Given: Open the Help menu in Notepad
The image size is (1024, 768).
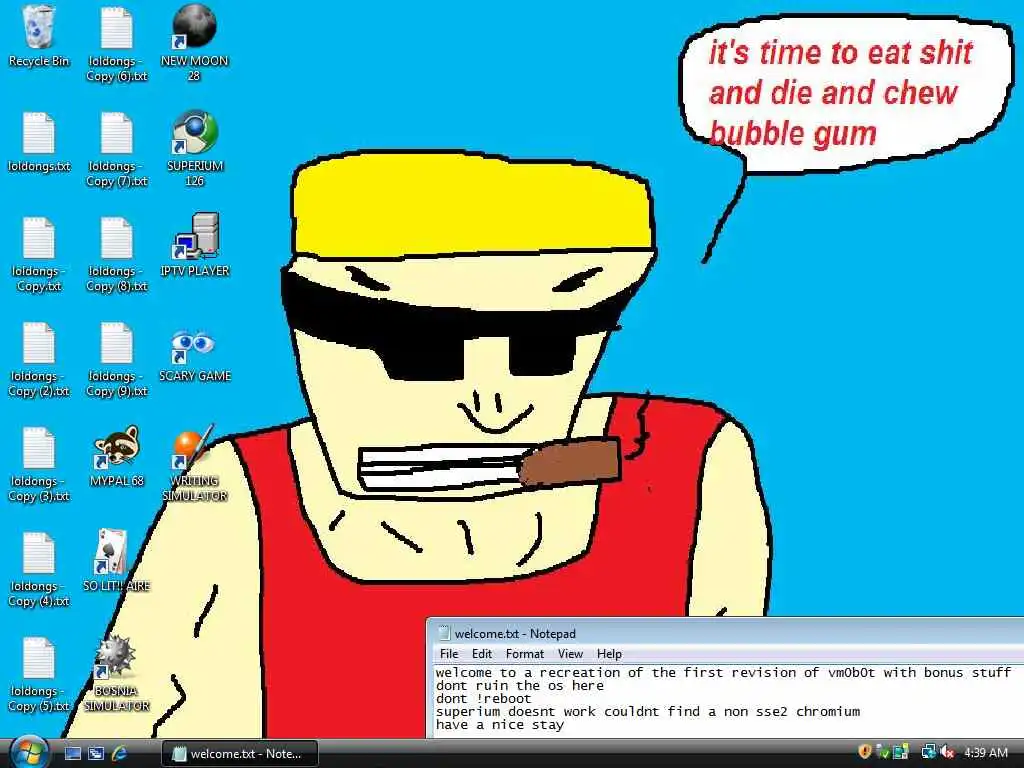Looking at the screenshot, I should (x=609, y=654).
